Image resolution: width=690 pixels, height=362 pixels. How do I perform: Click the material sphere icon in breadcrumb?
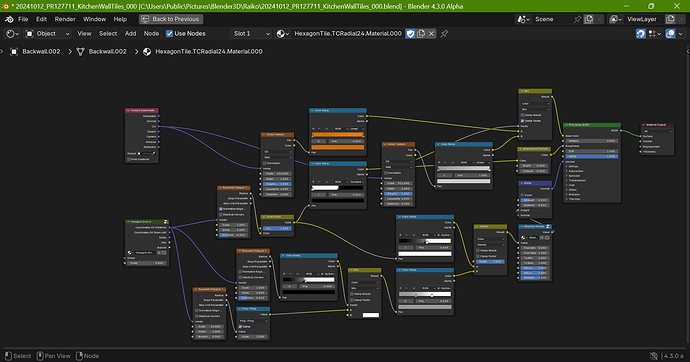tap(147, 51)
